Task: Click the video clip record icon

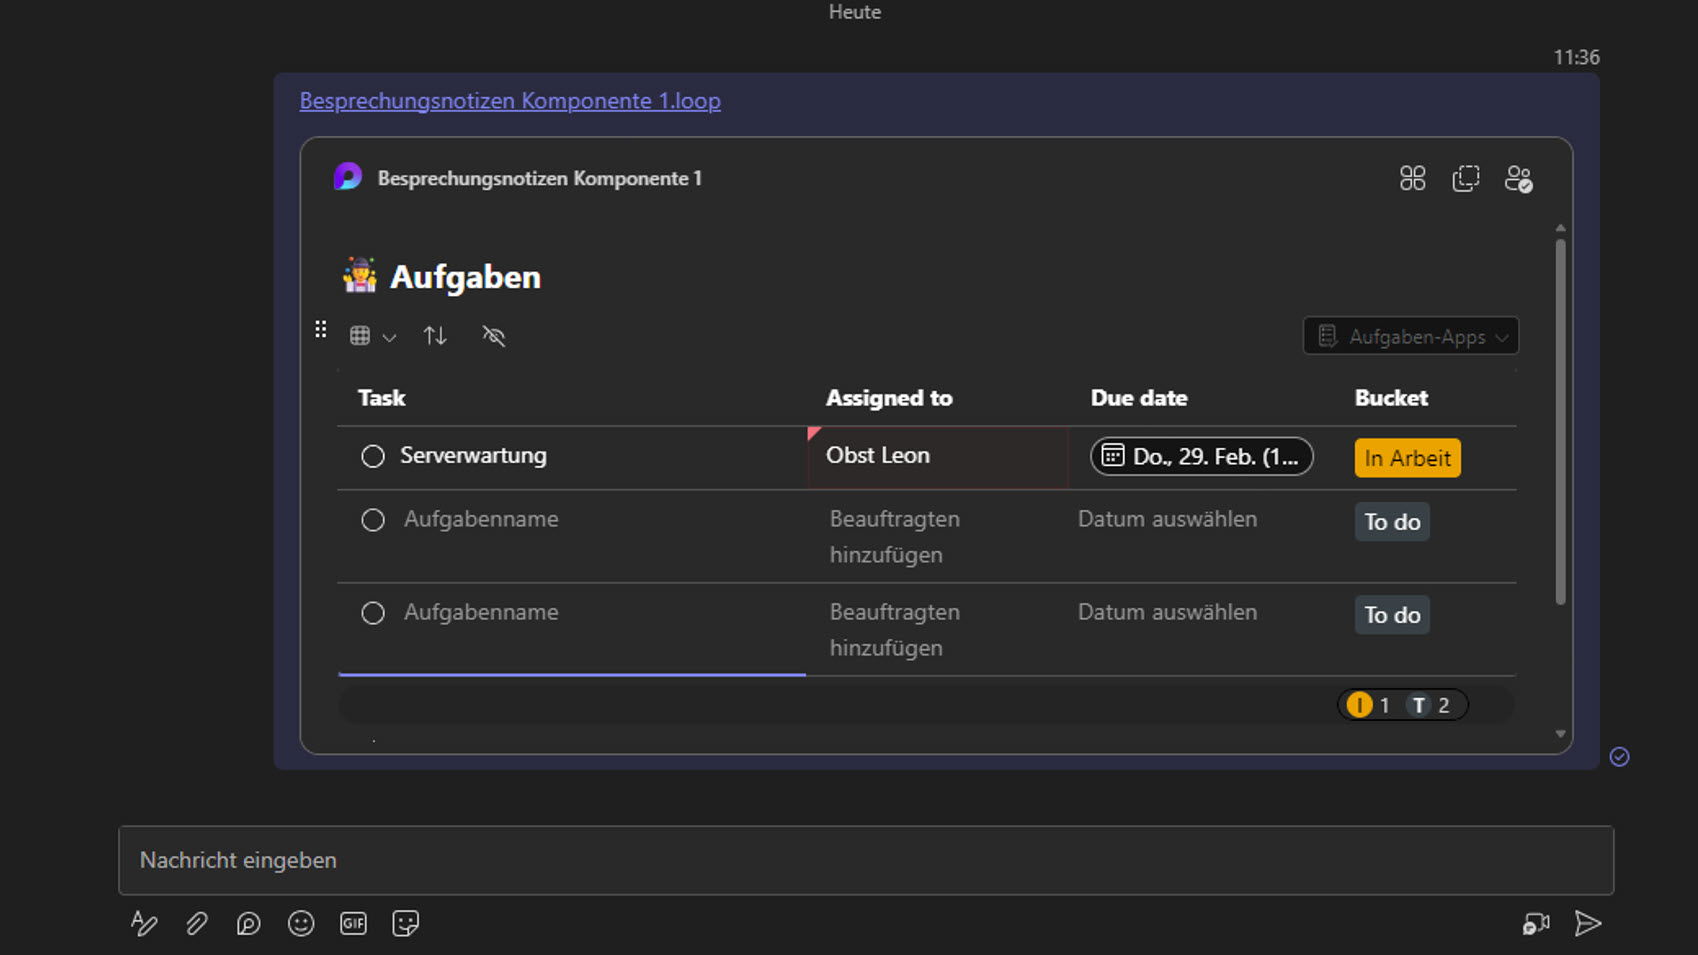Action: point(1536,923)
